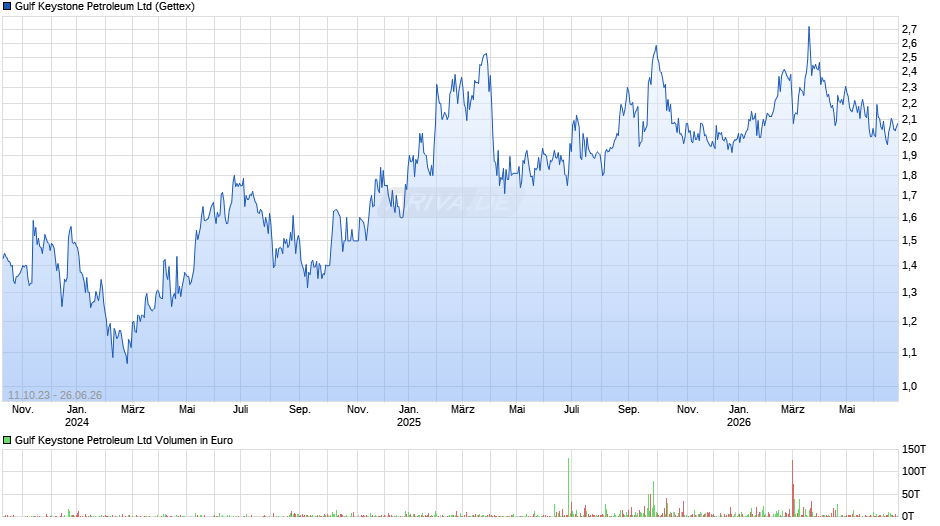Click the '2,6' price axis label
Image resolution: width=940 pixels, height=526 pixels.
[x=909, y=43]
